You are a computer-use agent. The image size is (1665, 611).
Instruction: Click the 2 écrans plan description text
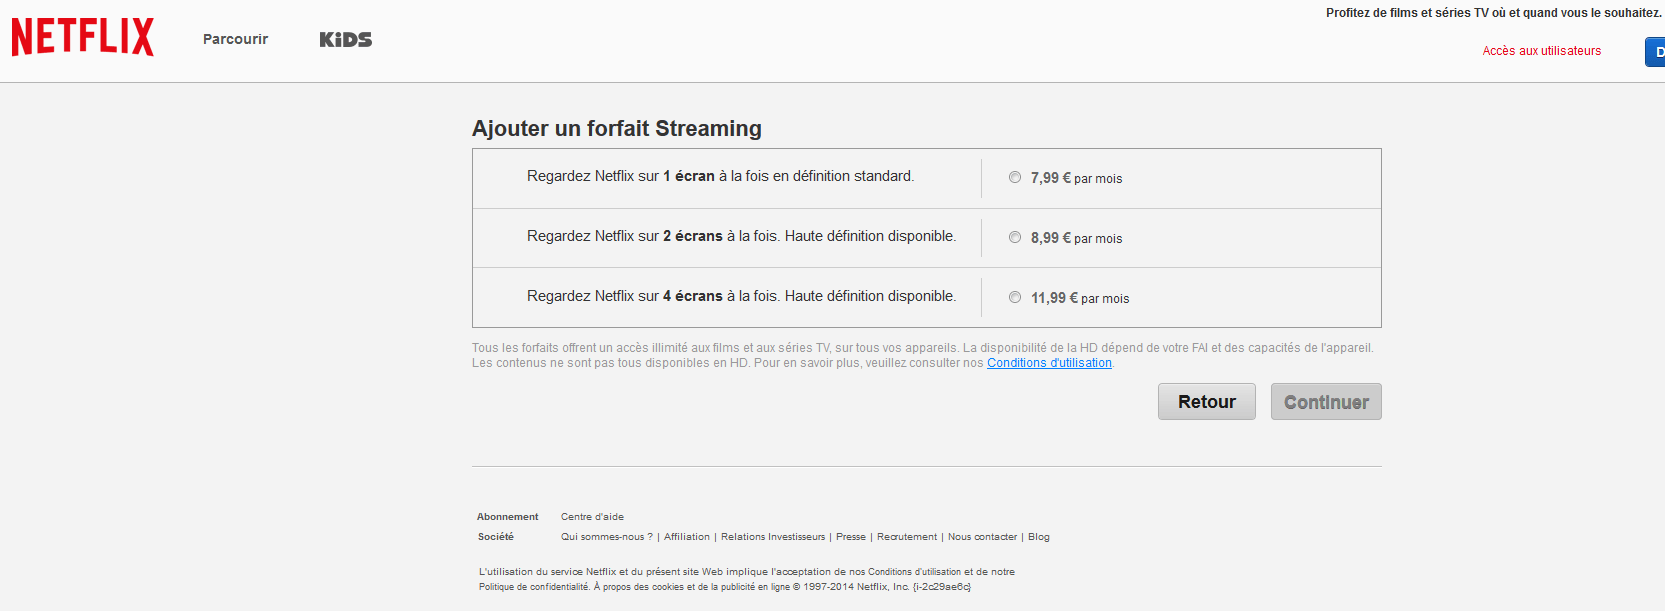click(x=741, y=236)
